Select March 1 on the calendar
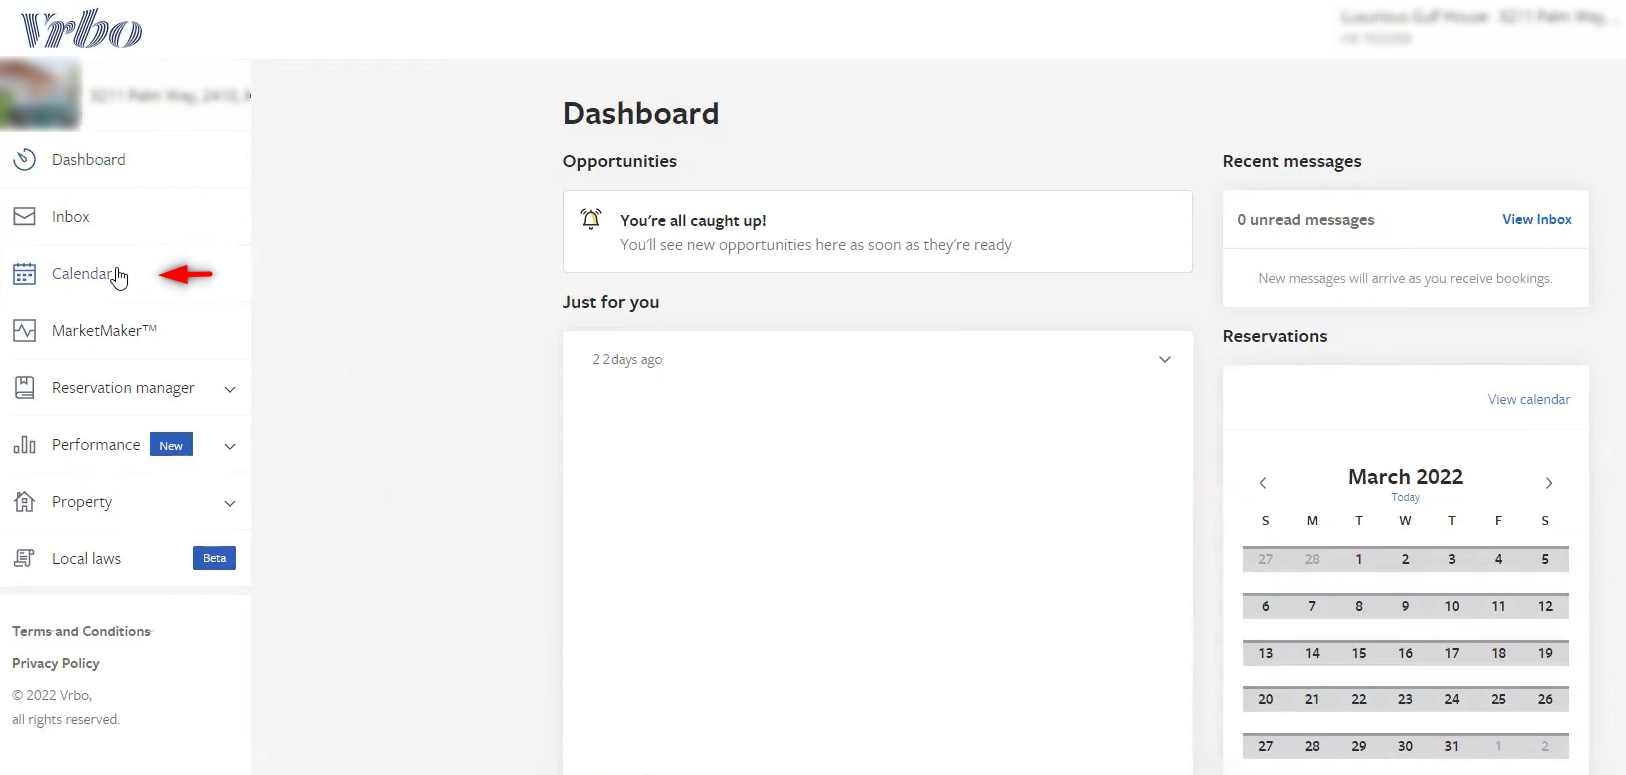Screen dimensions: 1626x775 coord(1359,559)
